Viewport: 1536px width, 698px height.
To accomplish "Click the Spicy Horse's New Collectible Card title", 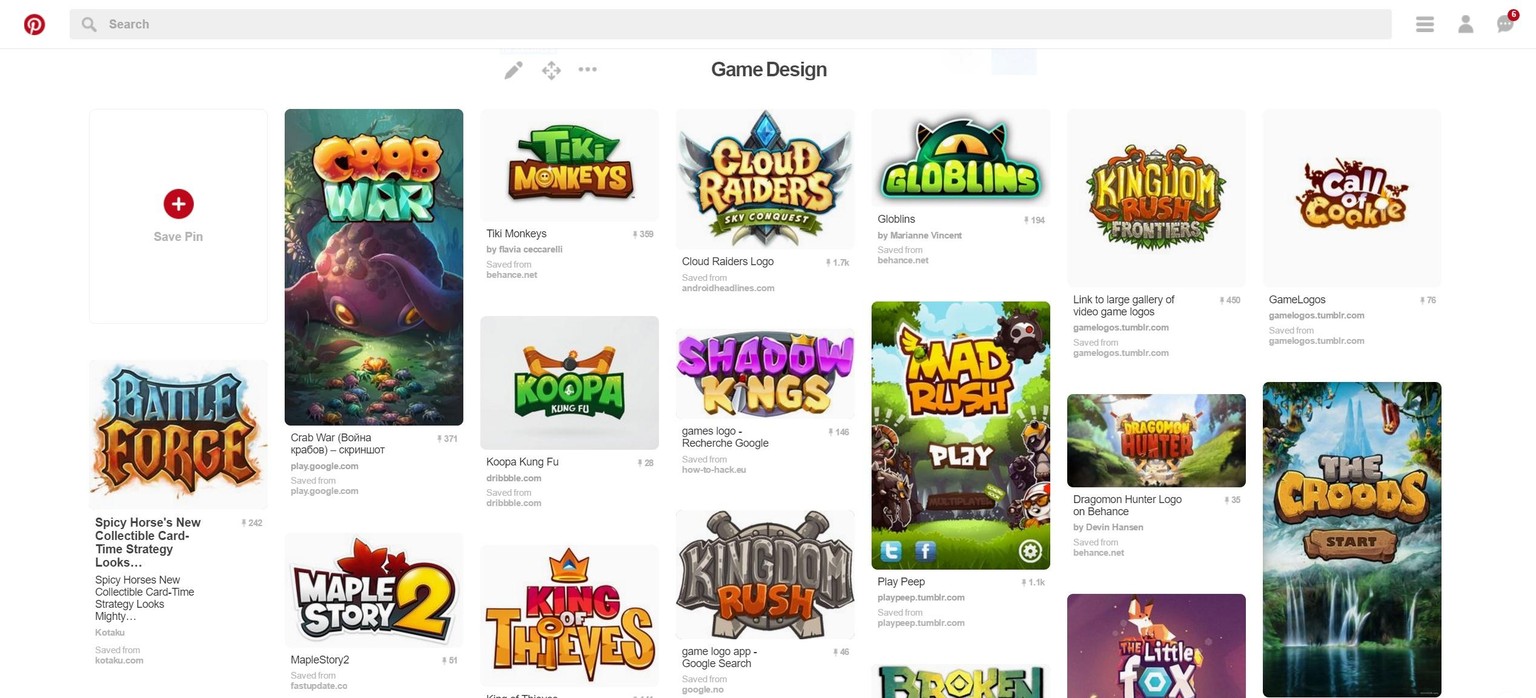I will (148, 542).
